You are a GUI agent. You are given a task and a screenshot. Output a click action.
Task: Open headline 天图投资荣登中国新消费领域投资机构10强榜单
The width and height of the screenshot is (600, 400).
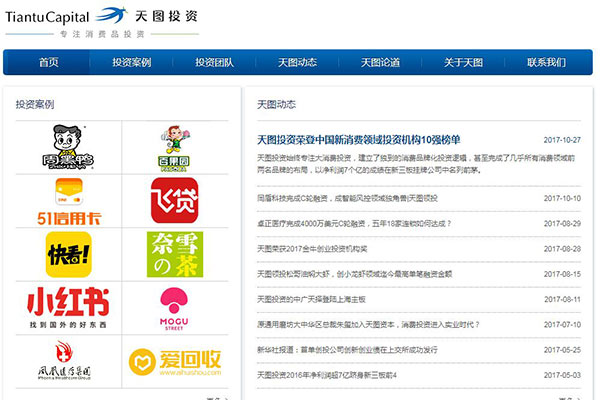359,140
